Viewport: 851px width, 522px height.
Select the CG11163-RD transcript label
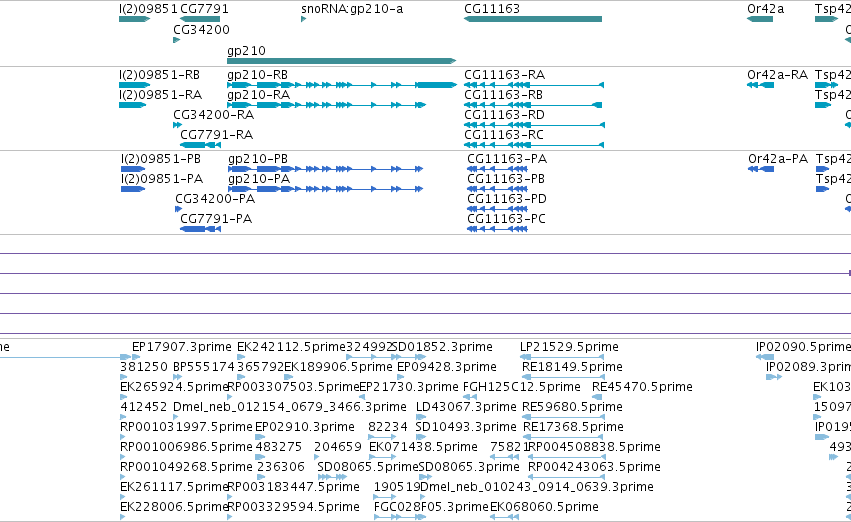[504, 115]
